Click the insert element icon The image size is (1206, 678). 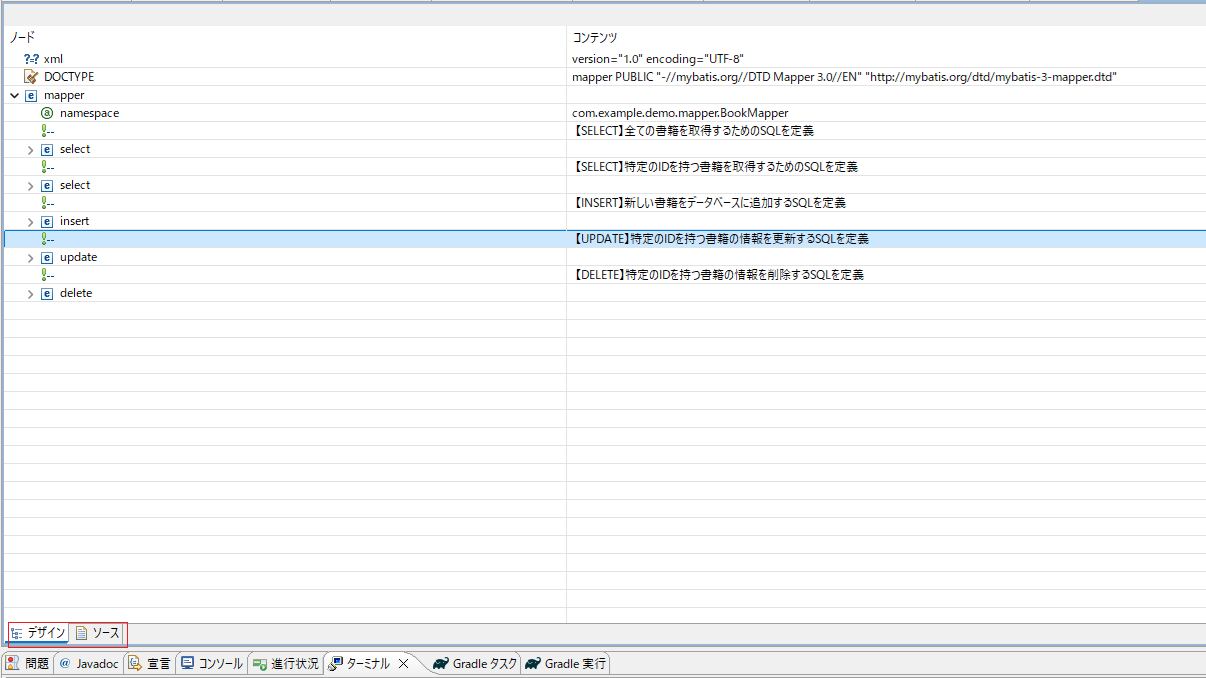pos(47,221)
